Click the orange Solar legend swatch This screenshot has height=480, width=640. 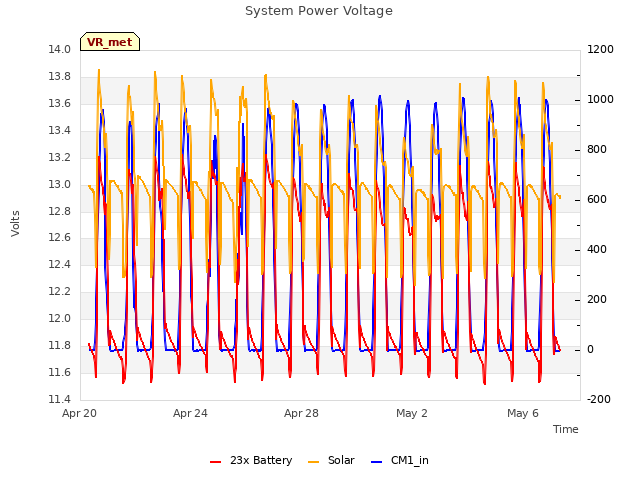pyautogui.click(x=313, y=462)
